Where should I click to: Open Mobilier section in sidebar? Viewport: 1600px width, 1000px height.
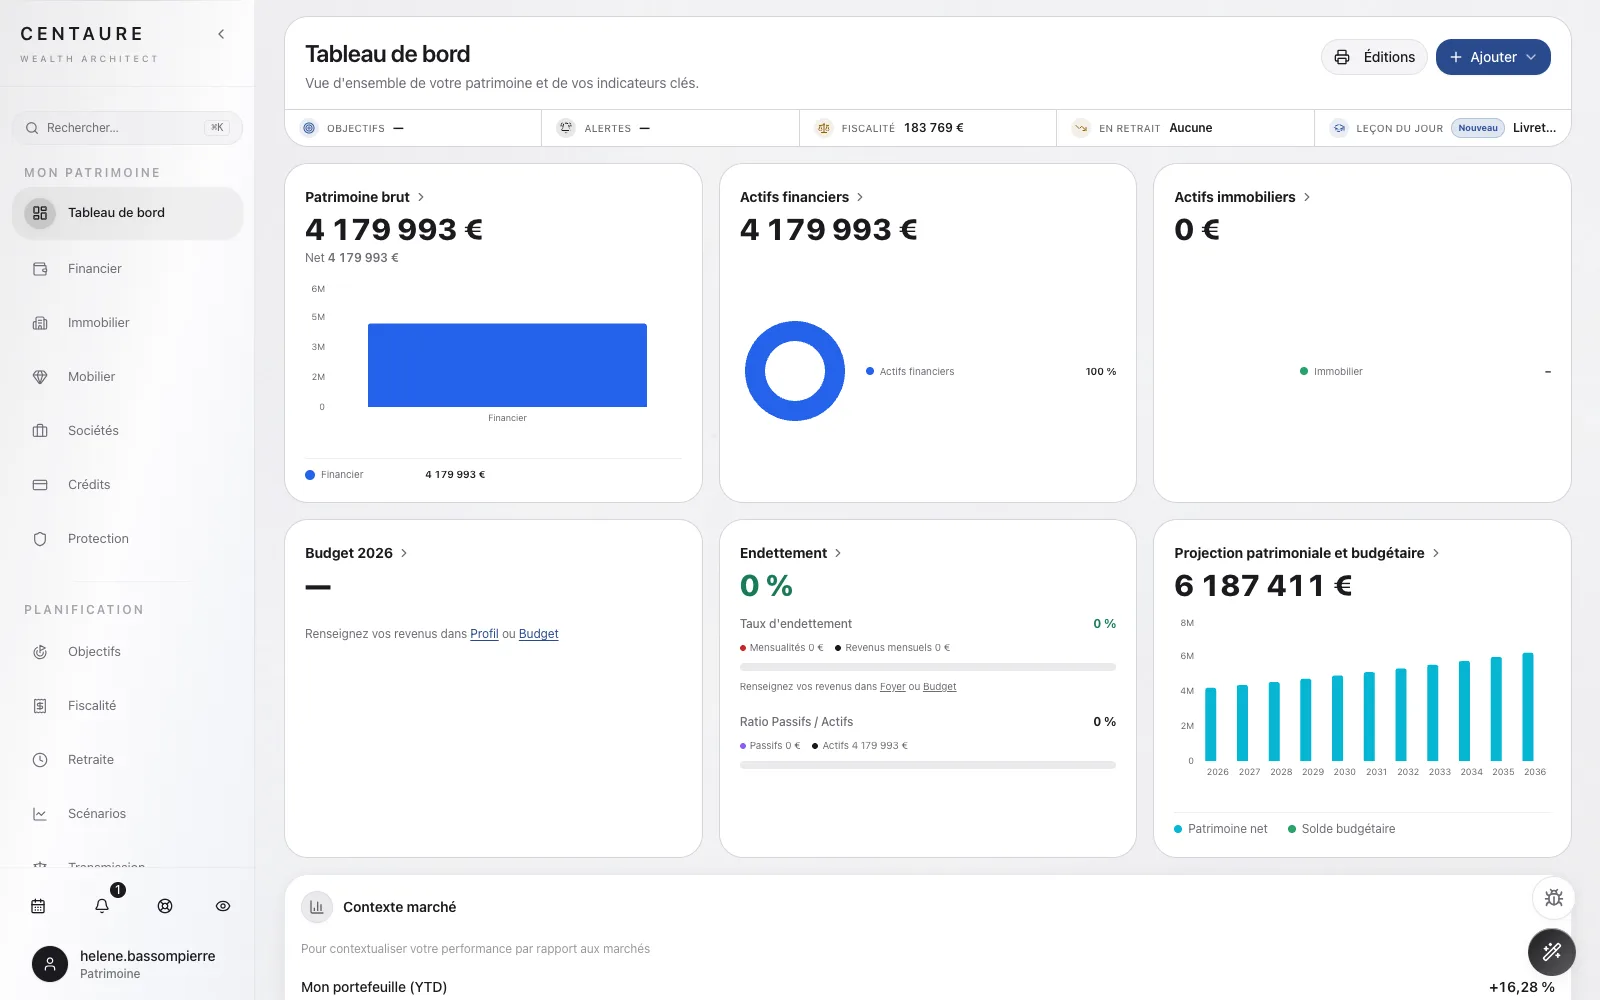pos(128,377)
